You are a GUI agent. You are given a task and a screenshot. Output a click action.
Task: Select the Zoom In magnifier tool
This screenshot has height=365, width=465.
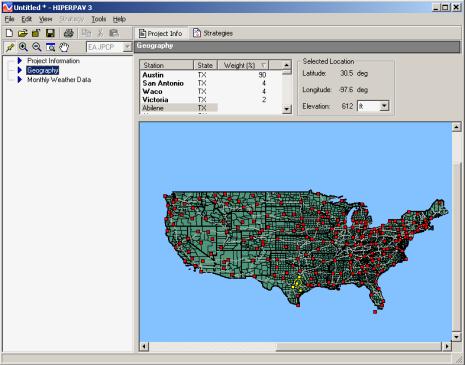[x=23, y=47]
